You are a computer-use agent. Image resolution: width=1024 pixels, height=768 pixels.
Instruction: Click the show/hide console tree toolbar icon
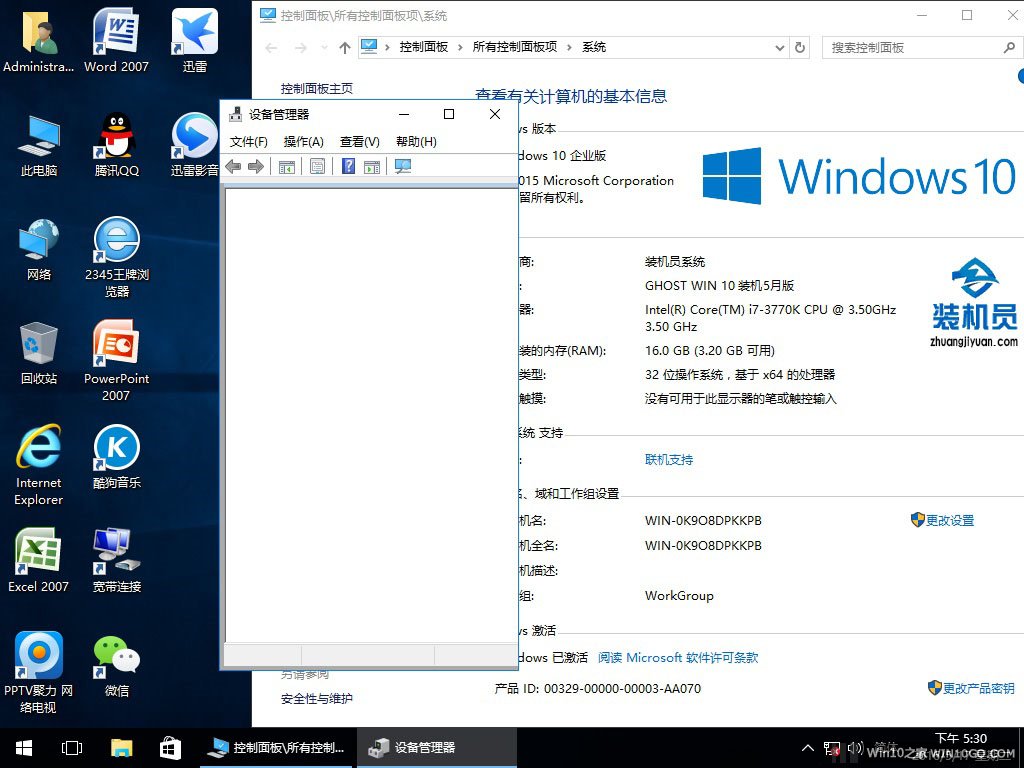(x=287, y=167)
